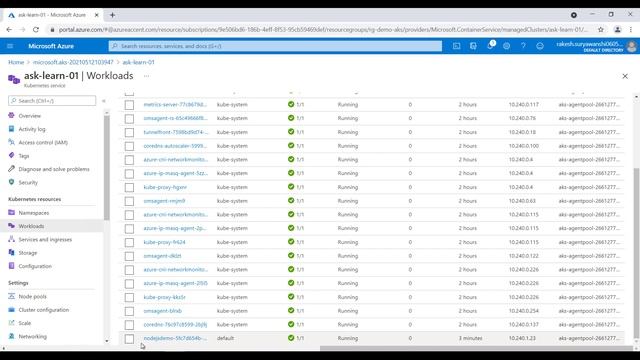This screenshot has width=640, height=360.
Task: Open the Help question mark icon
Action: [x=523, y=46]
